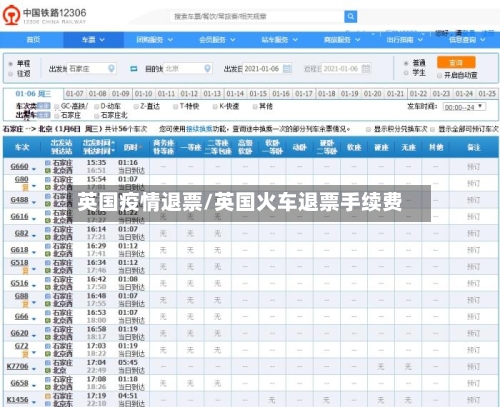Click the China Railway 12306 logo
The height and width of the screenshot is (407, 500).
[44, 15]
